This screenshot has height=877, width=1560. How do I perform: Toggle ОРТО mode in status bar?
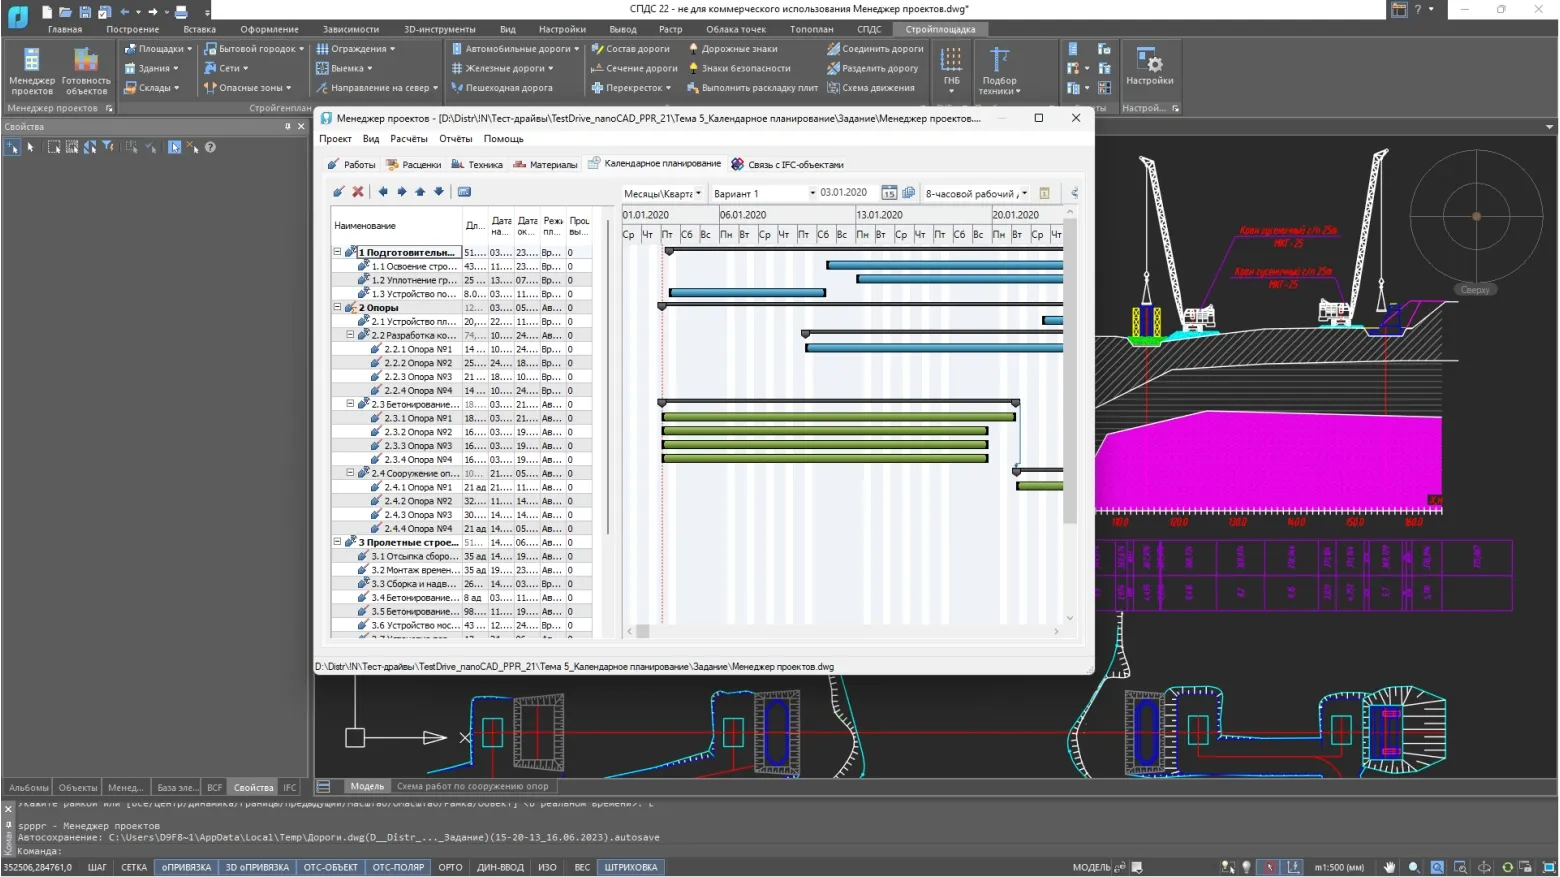pos(450,867)
